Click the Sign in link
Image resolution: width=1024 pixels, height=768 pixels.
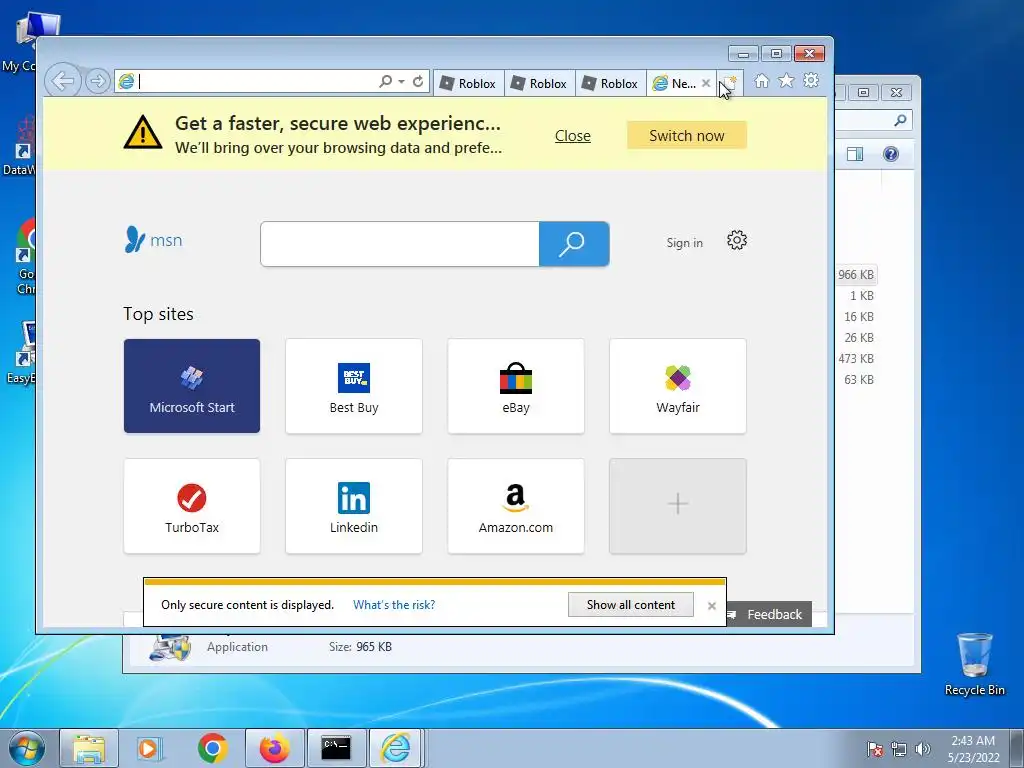click(684, 243)
